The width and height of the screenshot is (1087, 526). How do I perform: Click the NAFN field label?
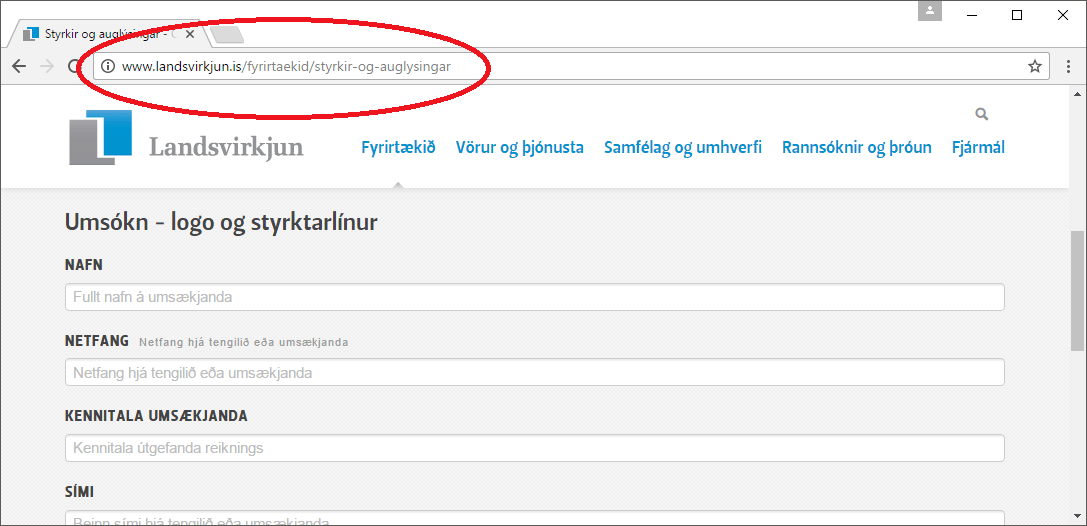tap(84, 265)
